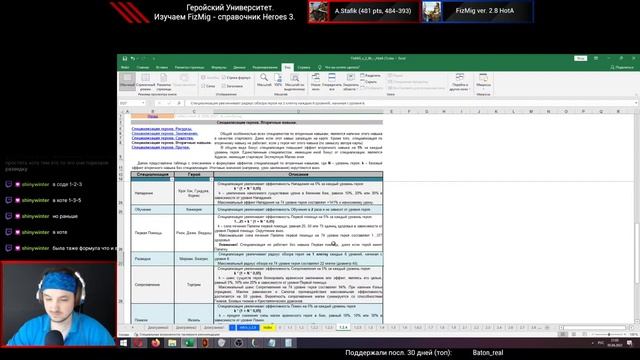Open the Windows Start menu
640x360 pixels.
[123, 343]
